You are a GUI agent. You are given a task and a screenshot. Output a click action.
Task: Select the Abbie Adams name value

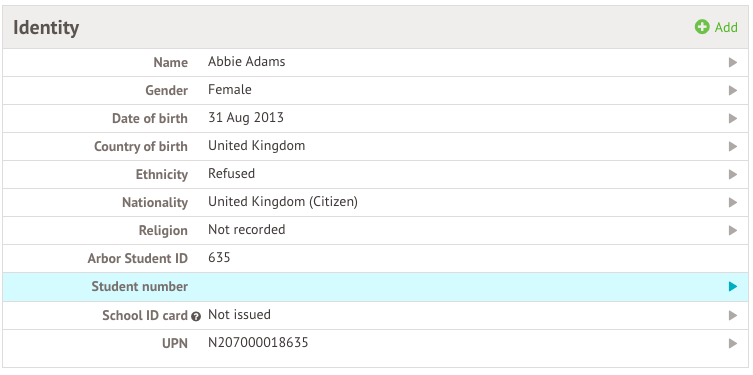click(246, 61)
